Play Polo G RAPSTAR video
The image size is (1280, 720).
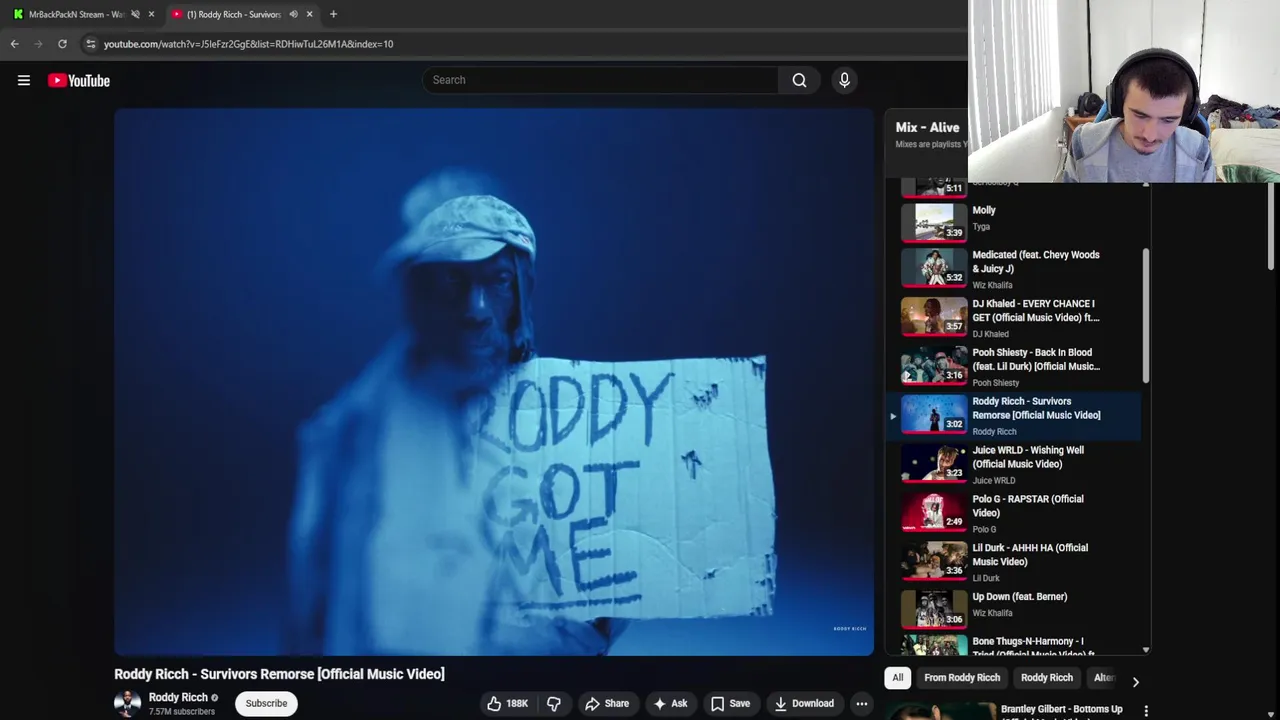point(1014,513)
